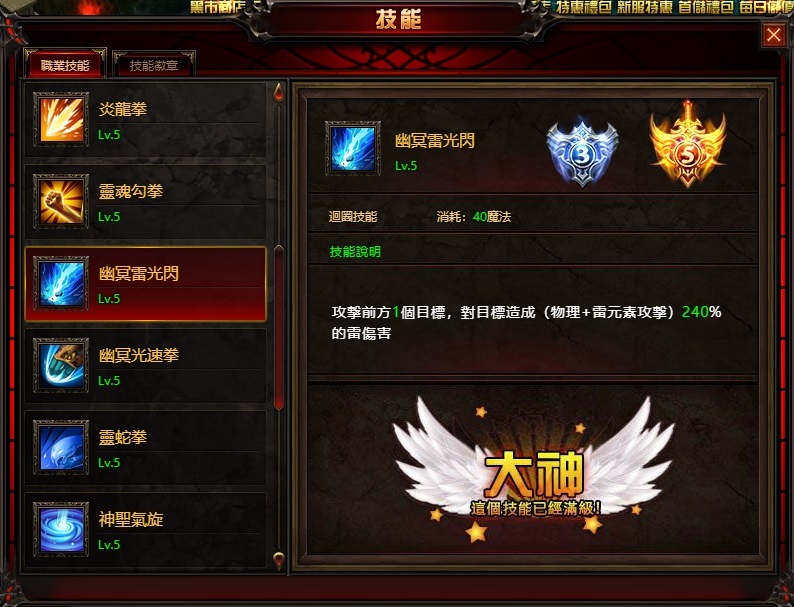Select the 炎龍拳 flame skill icon
Viewport: 794px width, 607px height.
click(61, 119)
